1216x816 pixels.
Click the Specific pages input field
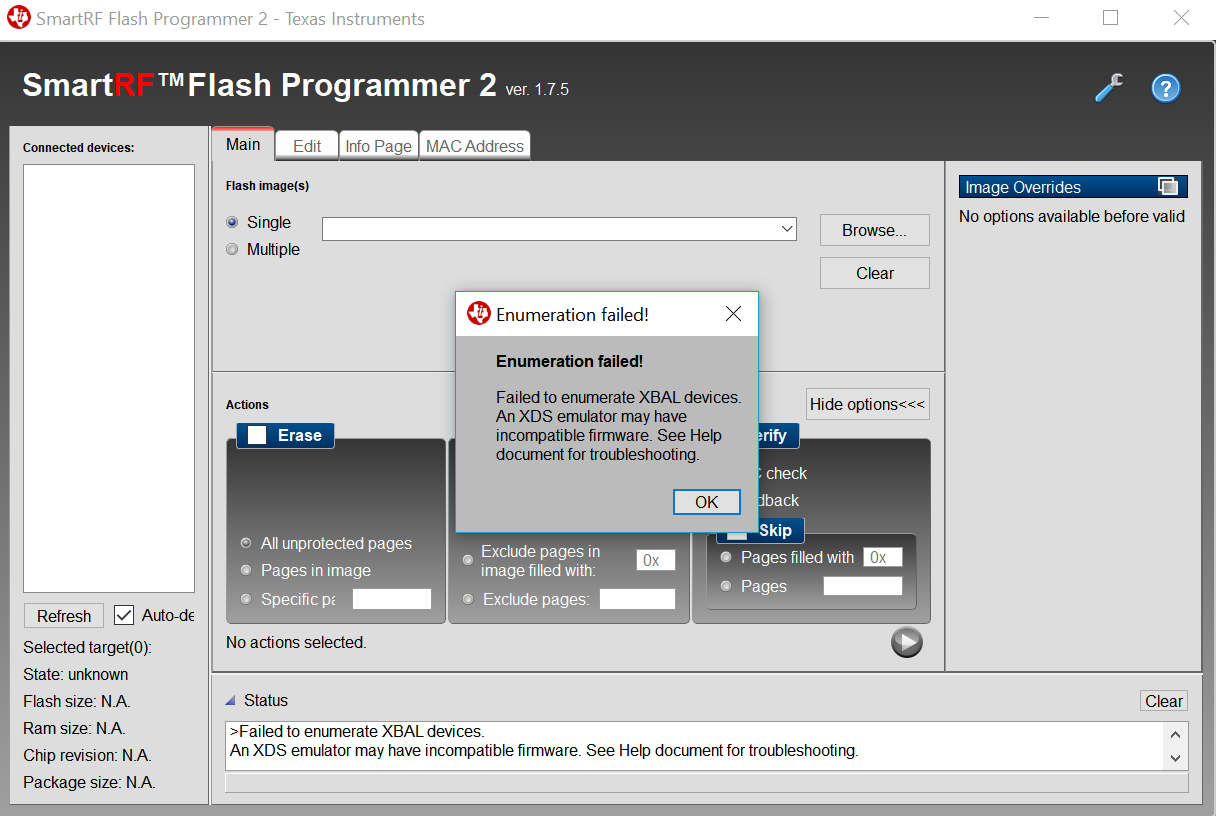tap(392, 599)
